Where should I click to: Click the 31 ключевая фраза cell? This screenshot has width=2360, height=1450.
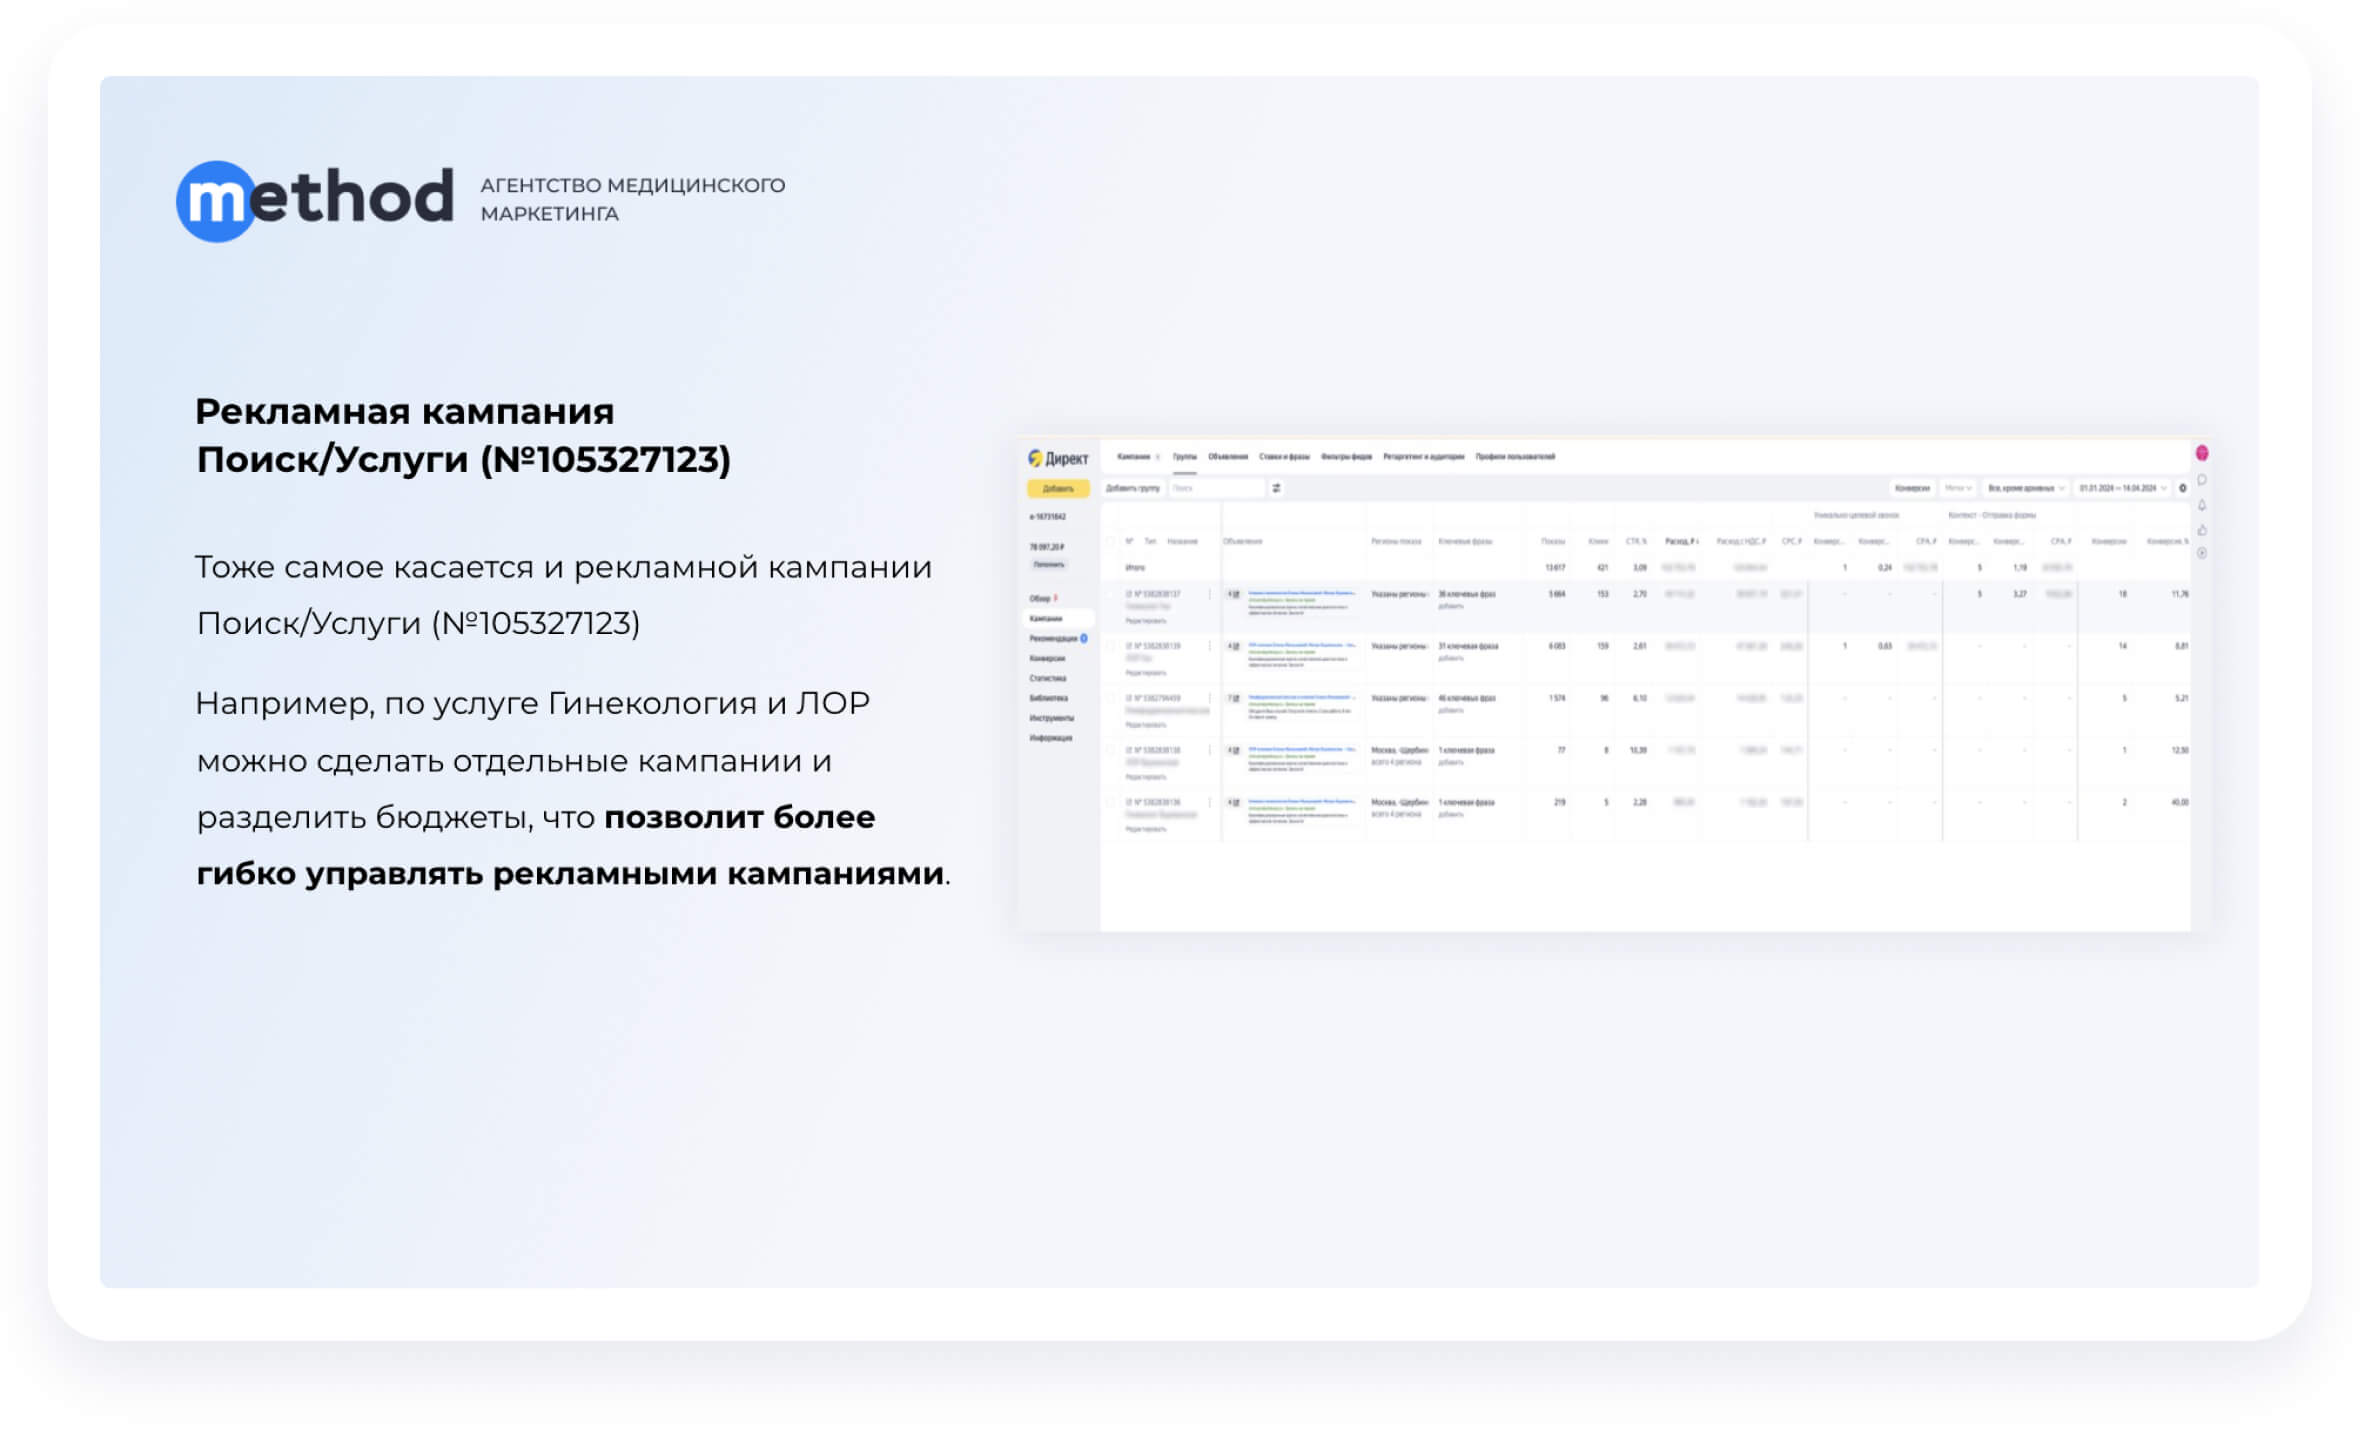pyautogui.click(x=1468, y=646)
